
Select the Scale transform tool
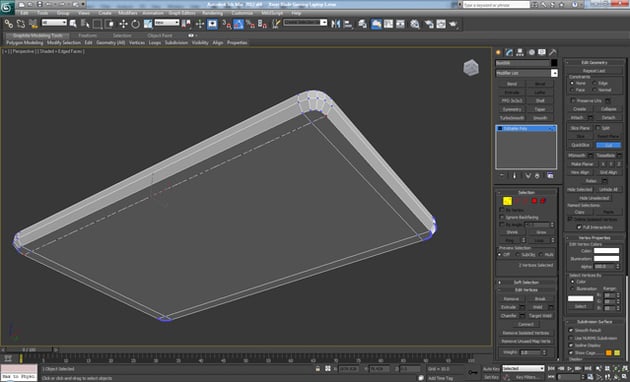click(x=148, y=24)
